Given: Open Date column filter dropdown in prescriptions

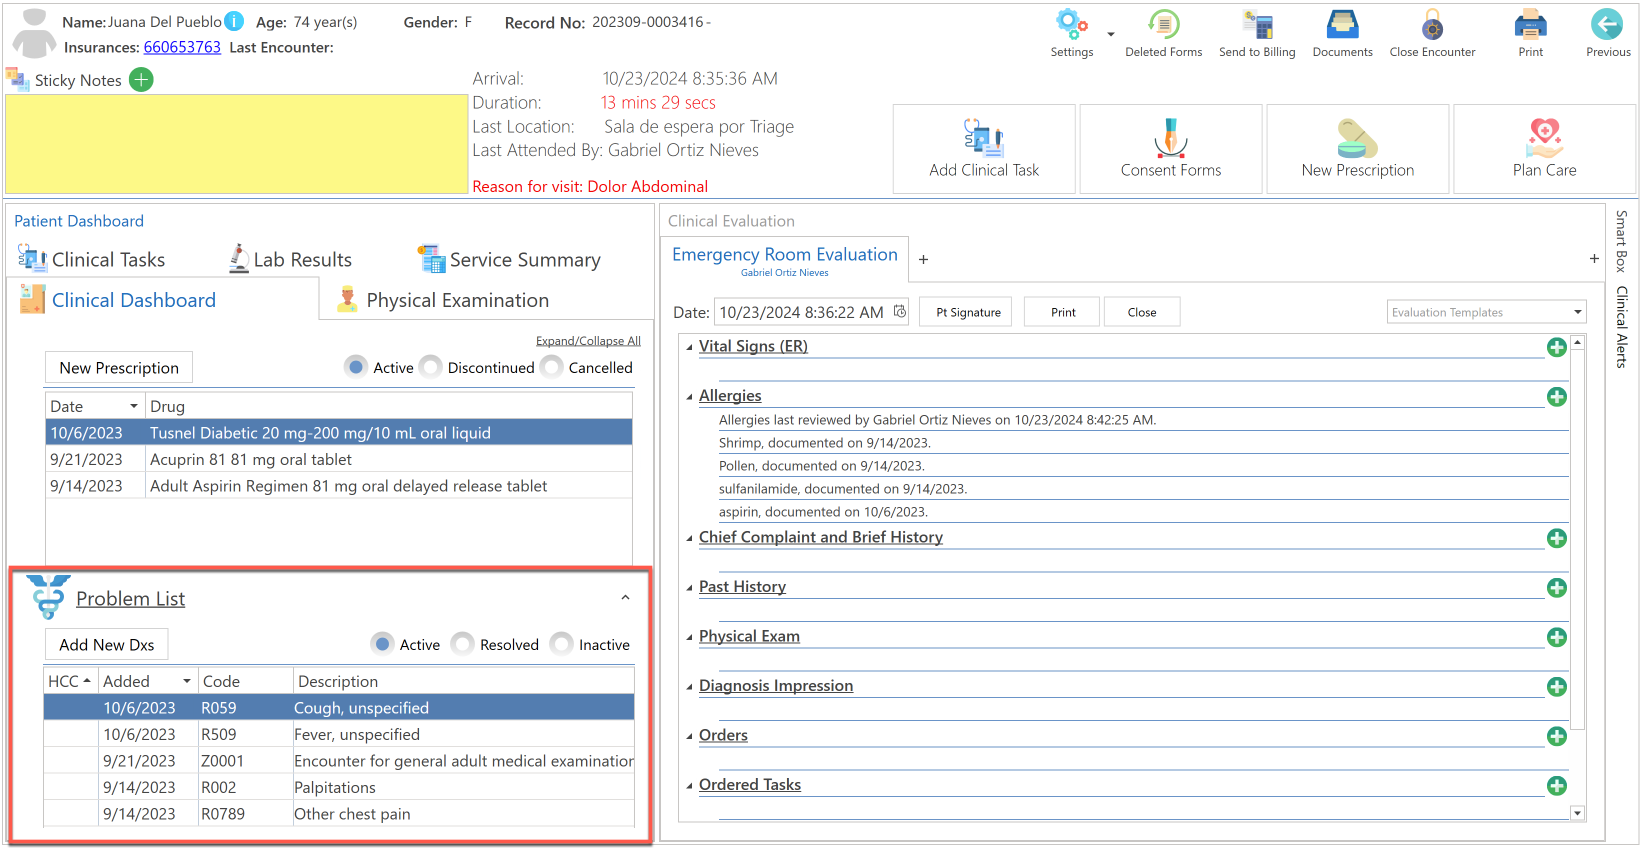Looking at the screenshot, I should pos(134,406).
